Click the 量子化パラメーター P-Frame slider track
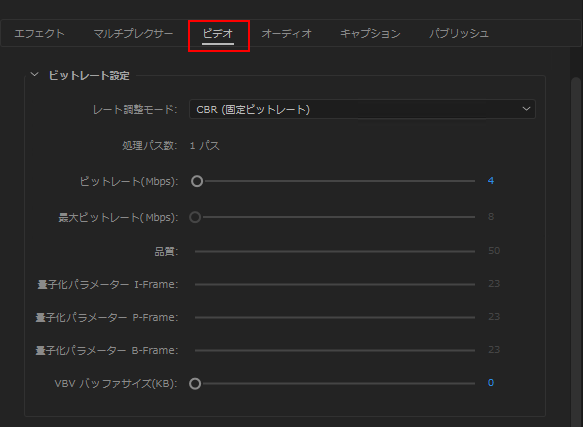583x427 pixels. point(335,318)
